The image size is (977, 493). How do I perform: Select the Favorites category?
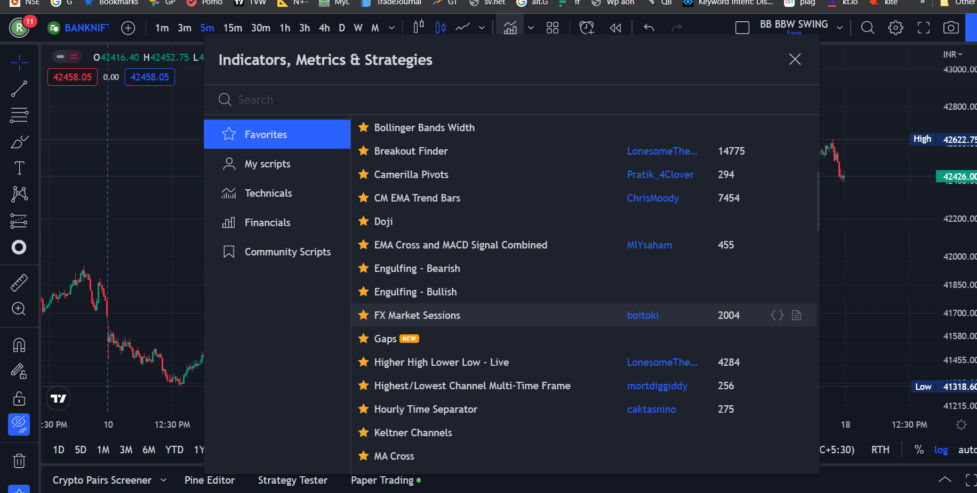(277, 134)
